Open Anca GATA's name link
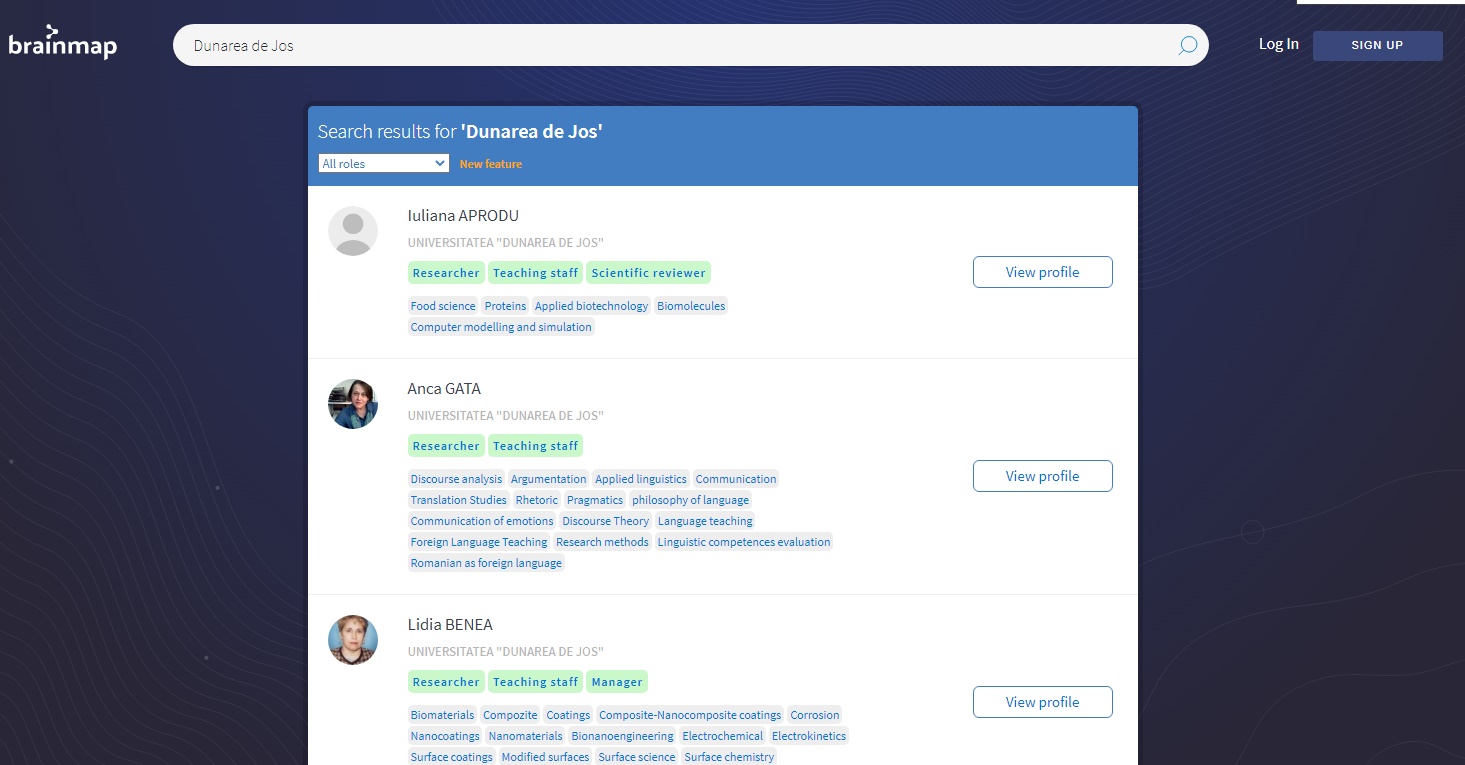The image size is (1465, 765). point(444,389)
